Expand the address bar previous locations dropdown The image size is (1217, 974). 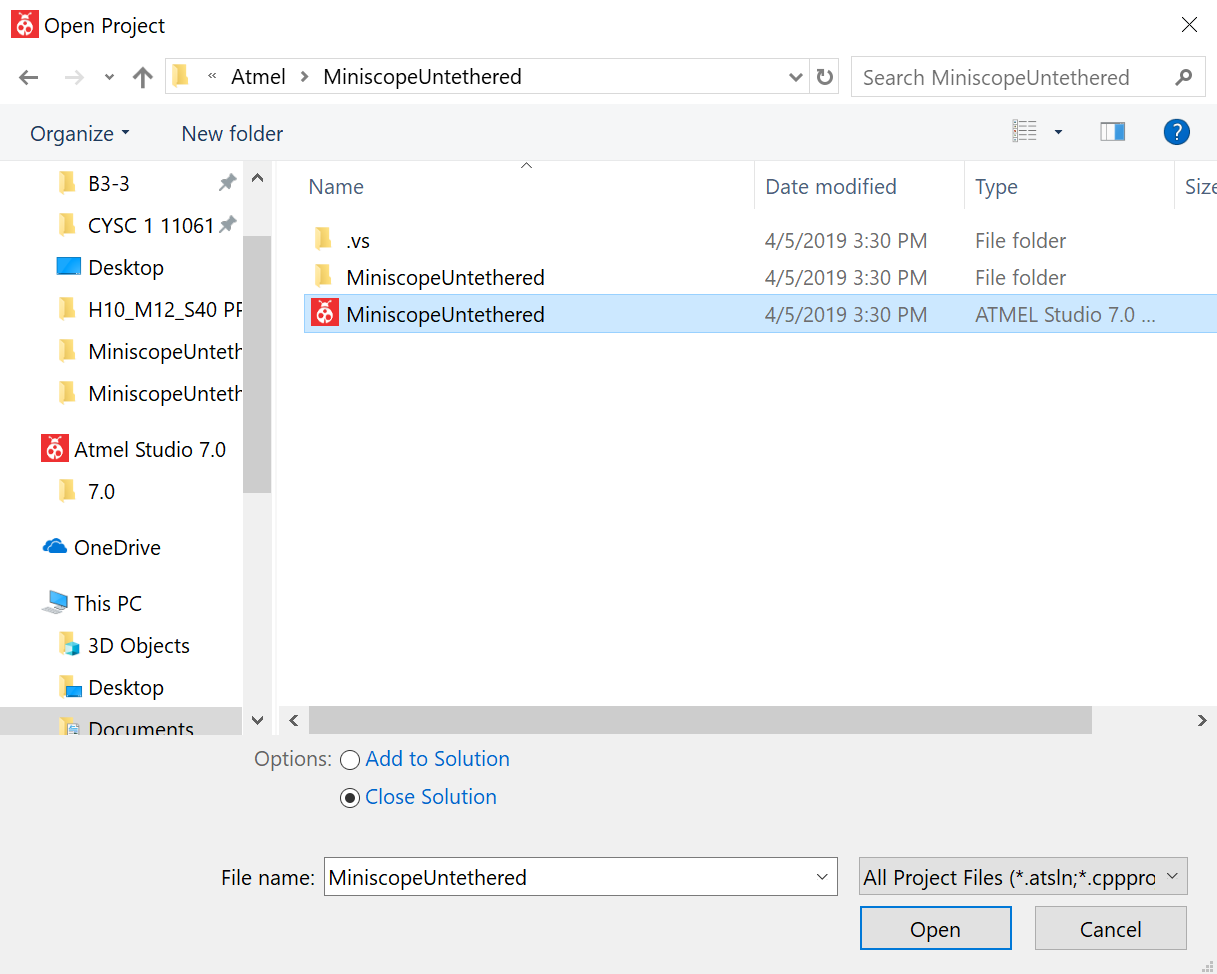[x=796, y=78]
